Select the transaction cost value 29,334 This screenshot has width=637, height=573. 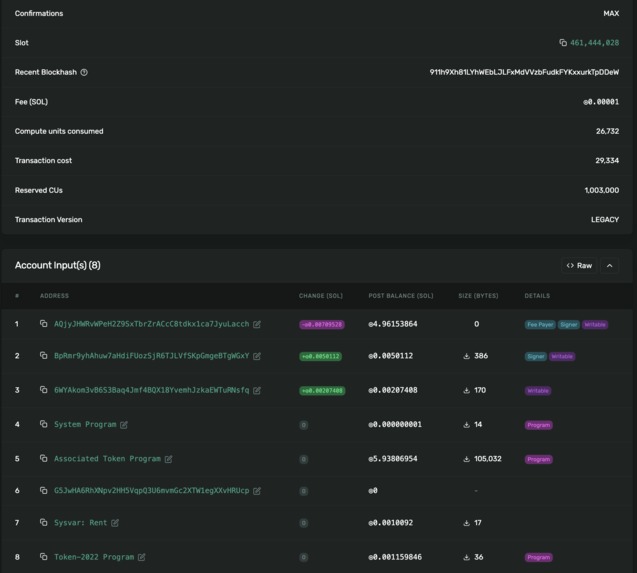607,161
